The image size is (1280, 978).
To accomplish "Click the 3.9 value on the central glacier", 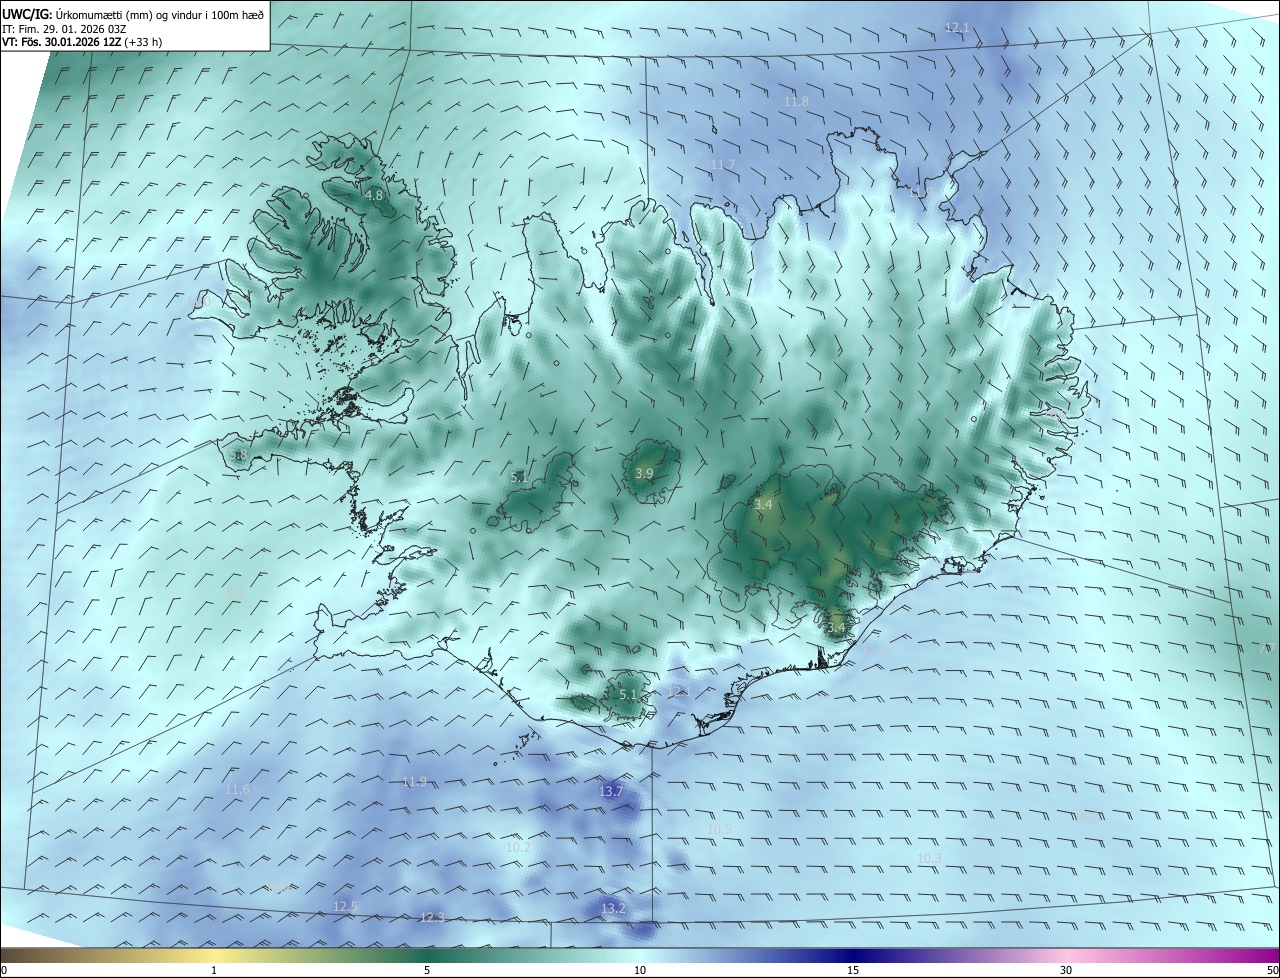I will pyautogui.click(x=644, y=474).
